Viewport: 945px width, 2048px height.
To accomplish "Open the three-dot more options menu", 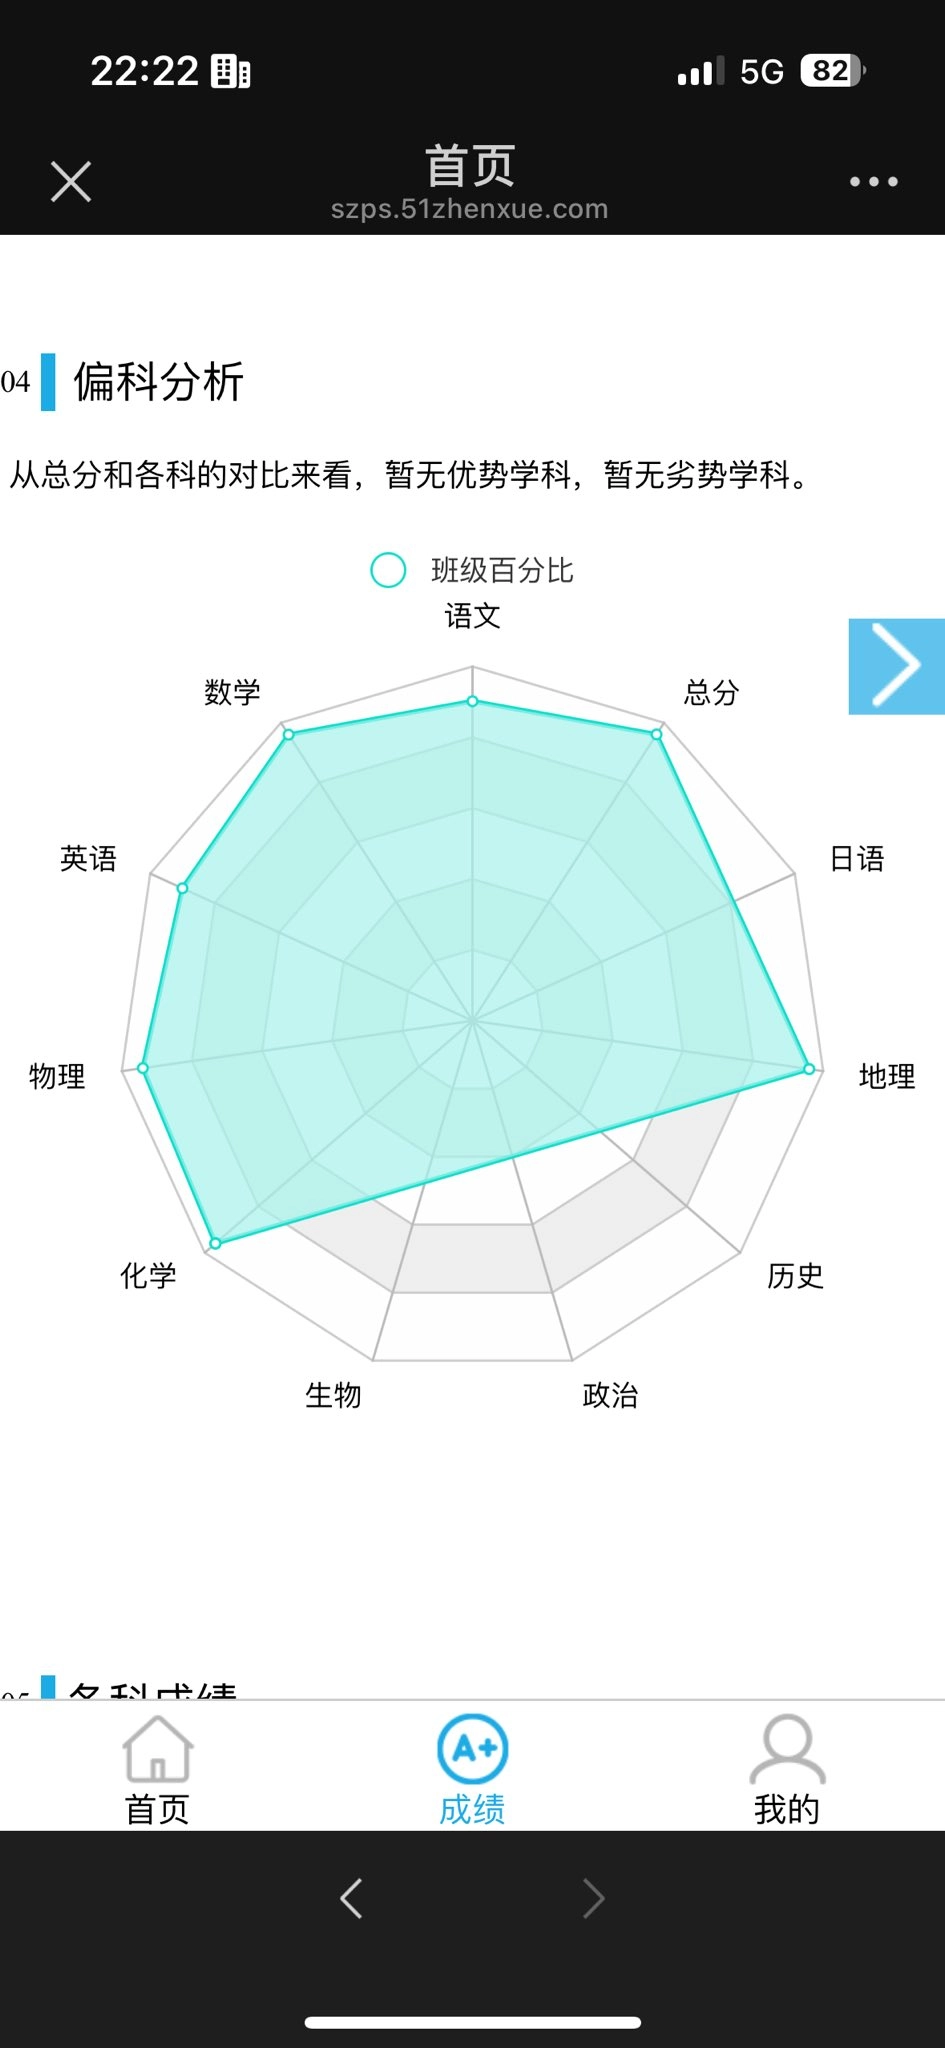I will tap(873, 182).
